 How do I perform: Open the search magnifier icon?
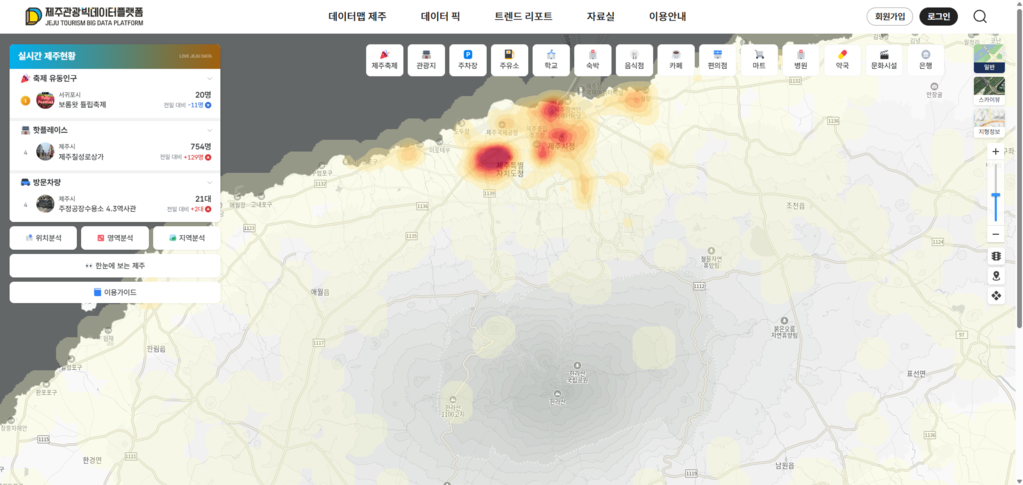tap(980, 16)
